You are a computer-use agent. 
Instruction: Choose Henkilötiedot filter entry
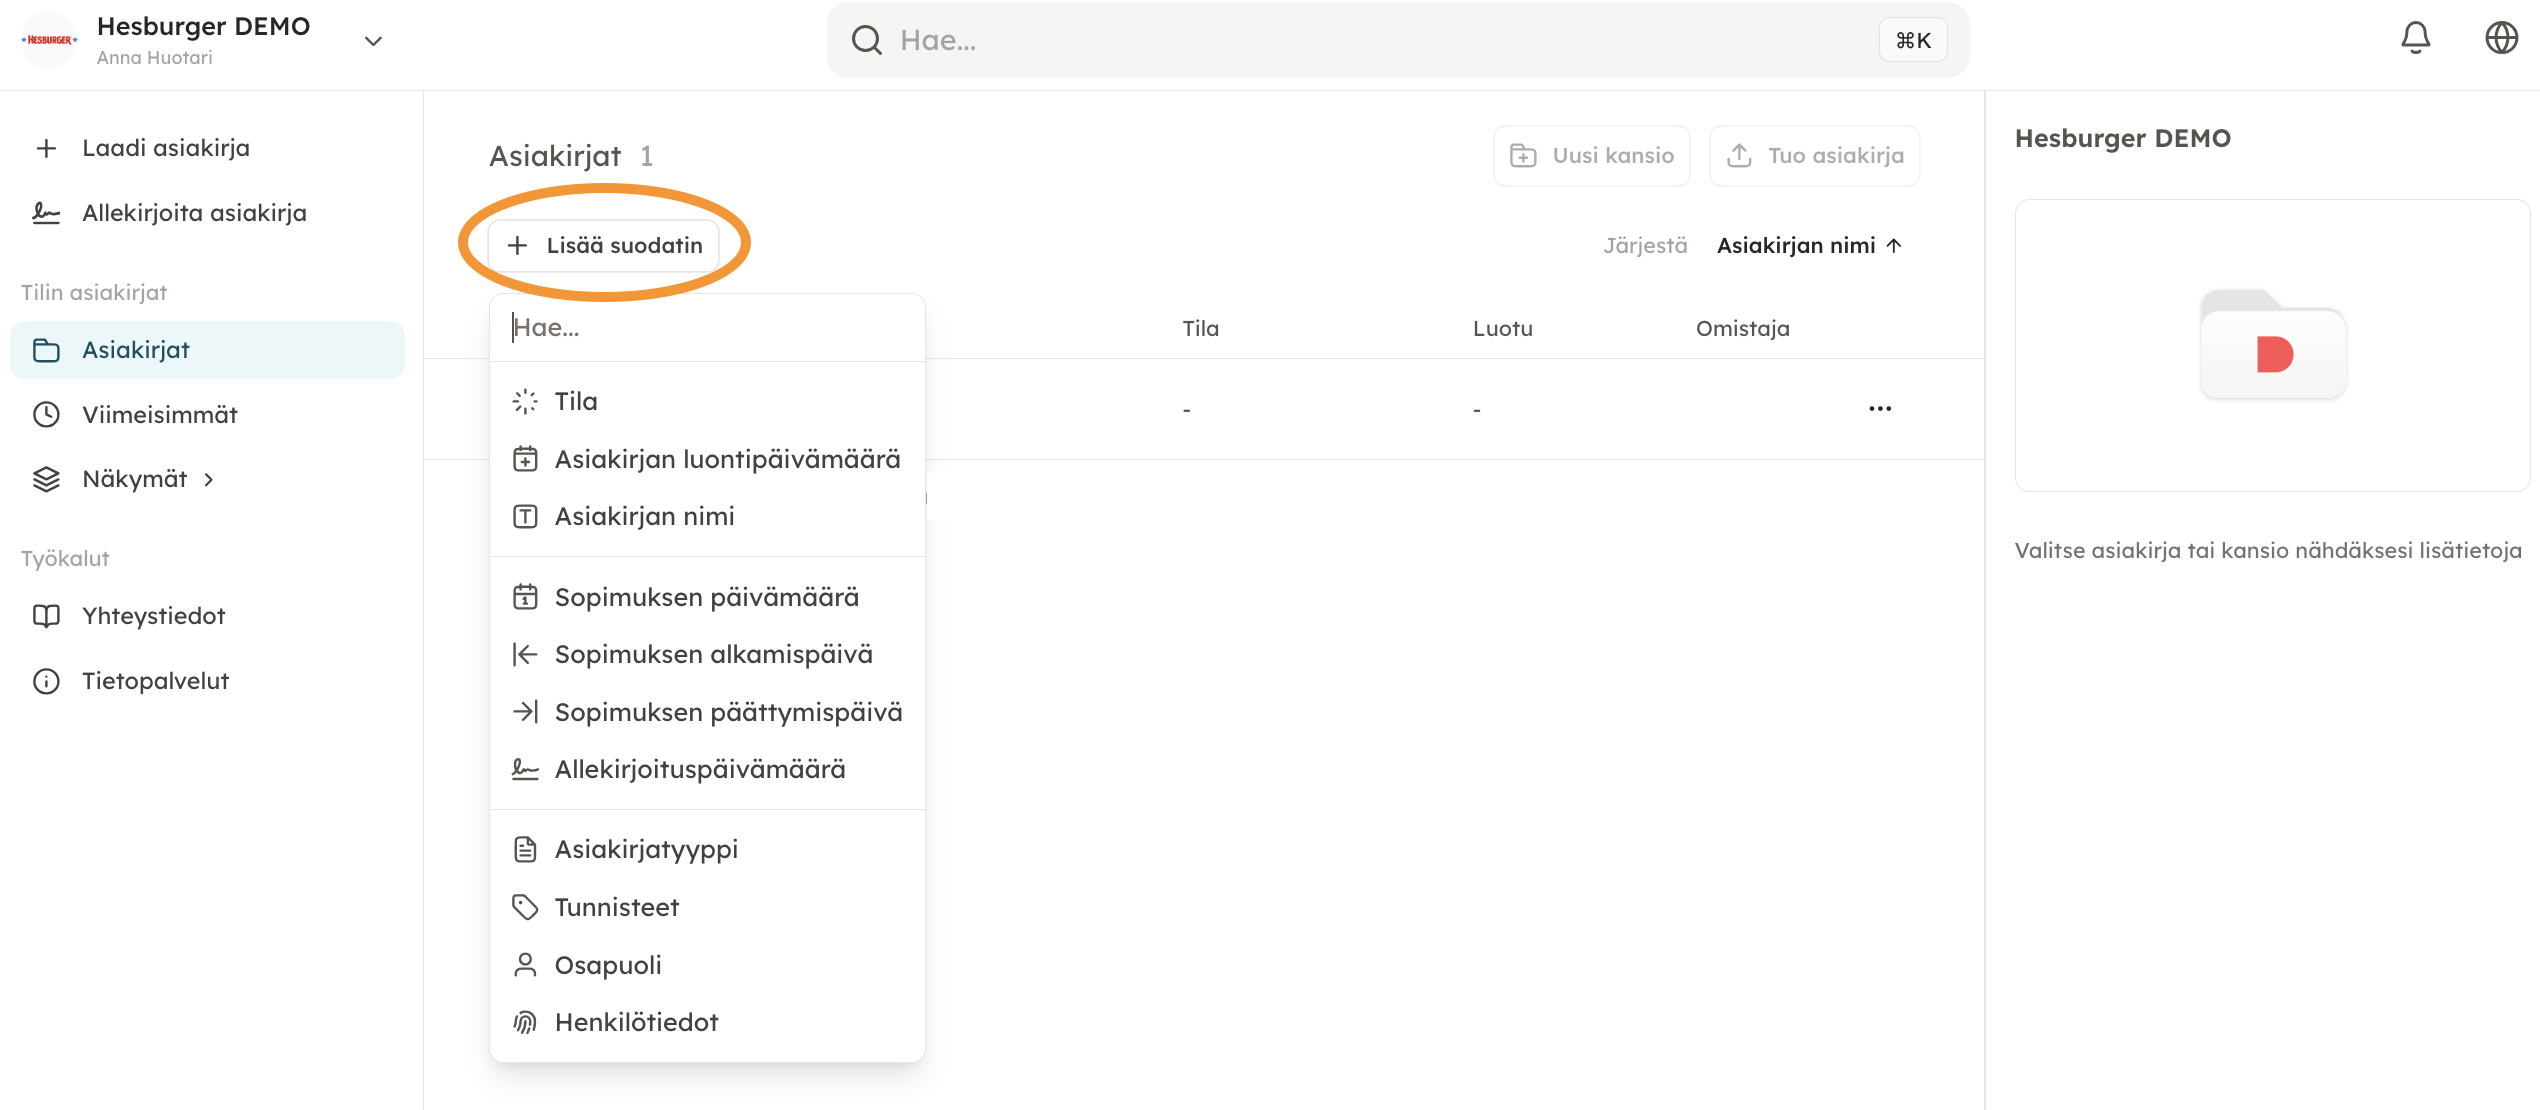[636, 1022]
